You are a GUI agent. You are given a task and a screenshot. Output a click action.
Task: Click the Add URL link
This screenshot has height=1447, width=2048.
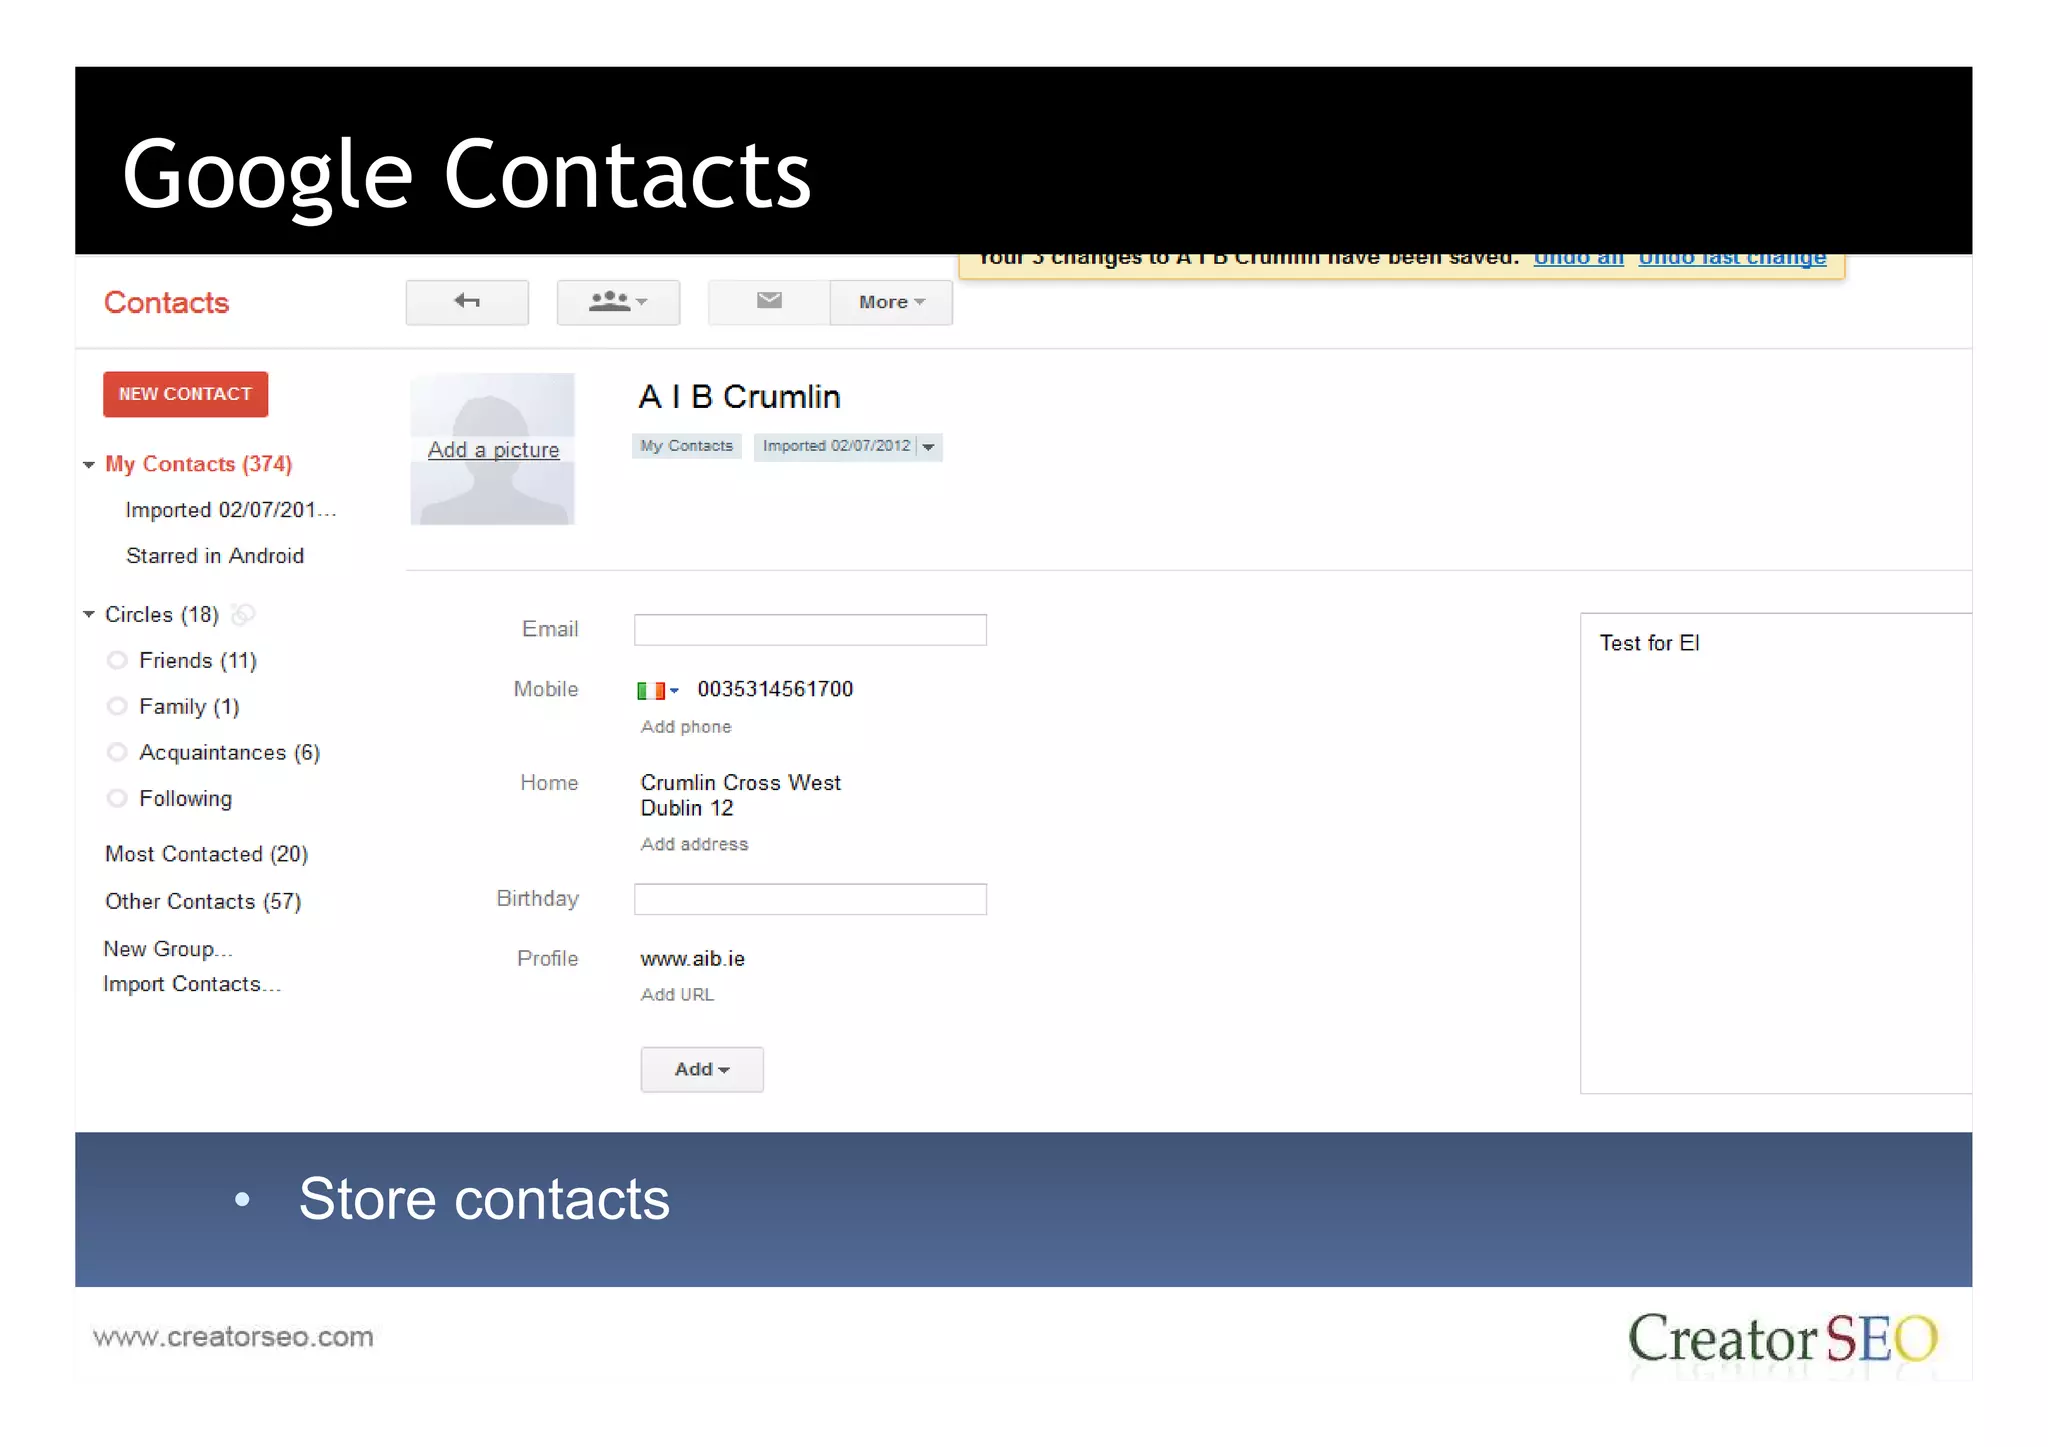pyautogui.click(x=677, y=995)
